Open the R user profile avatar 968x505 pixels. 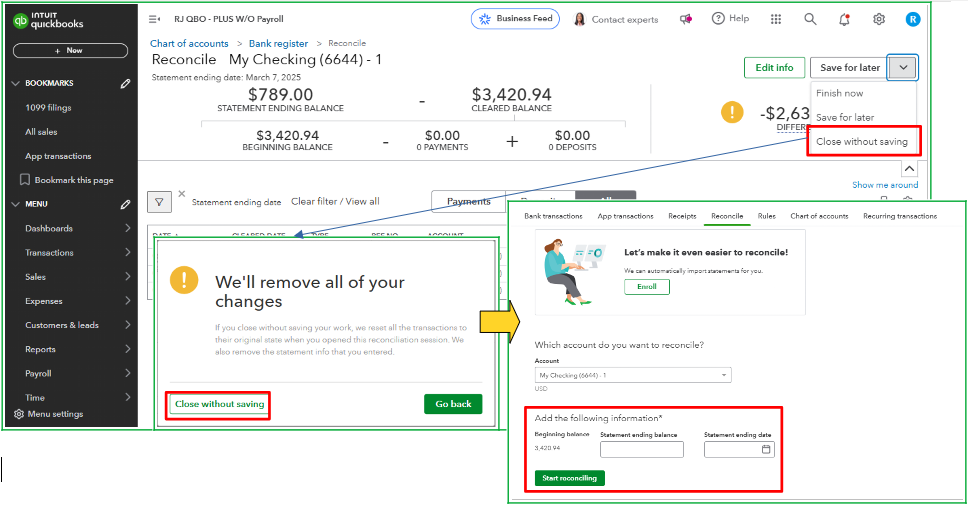pyautogui.click(x=912, y=19)
